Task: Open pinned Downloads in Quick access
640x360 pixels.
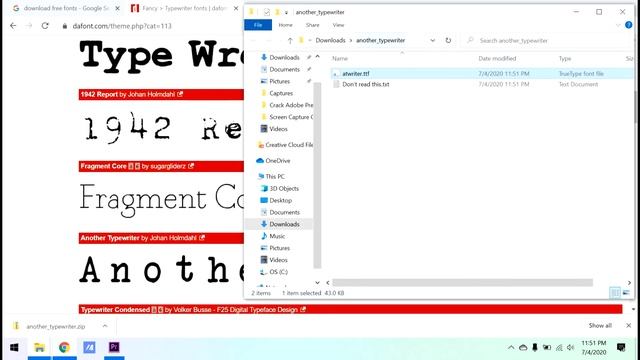Action: pyautogui.click(x=284, y=58)
